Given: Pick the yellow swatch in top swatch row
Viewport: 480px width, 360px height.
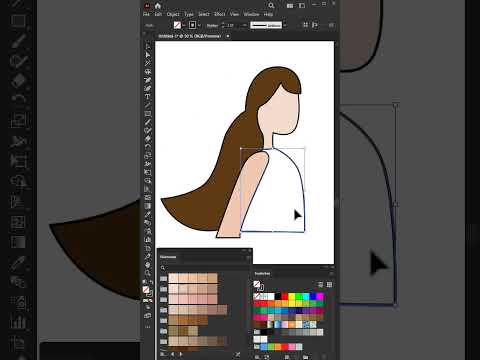Looking at the screenshot, I should (x=292, y=296).
